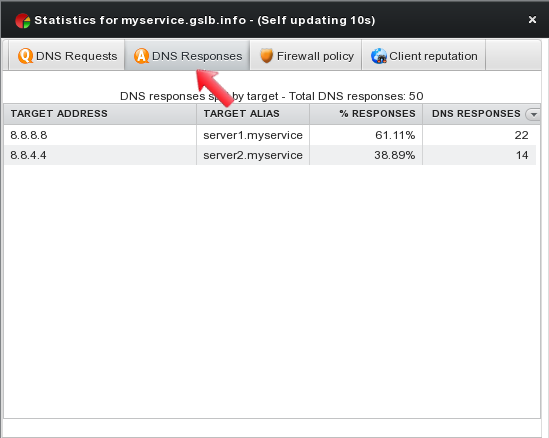The image size is (549, 438).
Task: Click the Client reputation globe icon
Action: (x=379, y=56)
